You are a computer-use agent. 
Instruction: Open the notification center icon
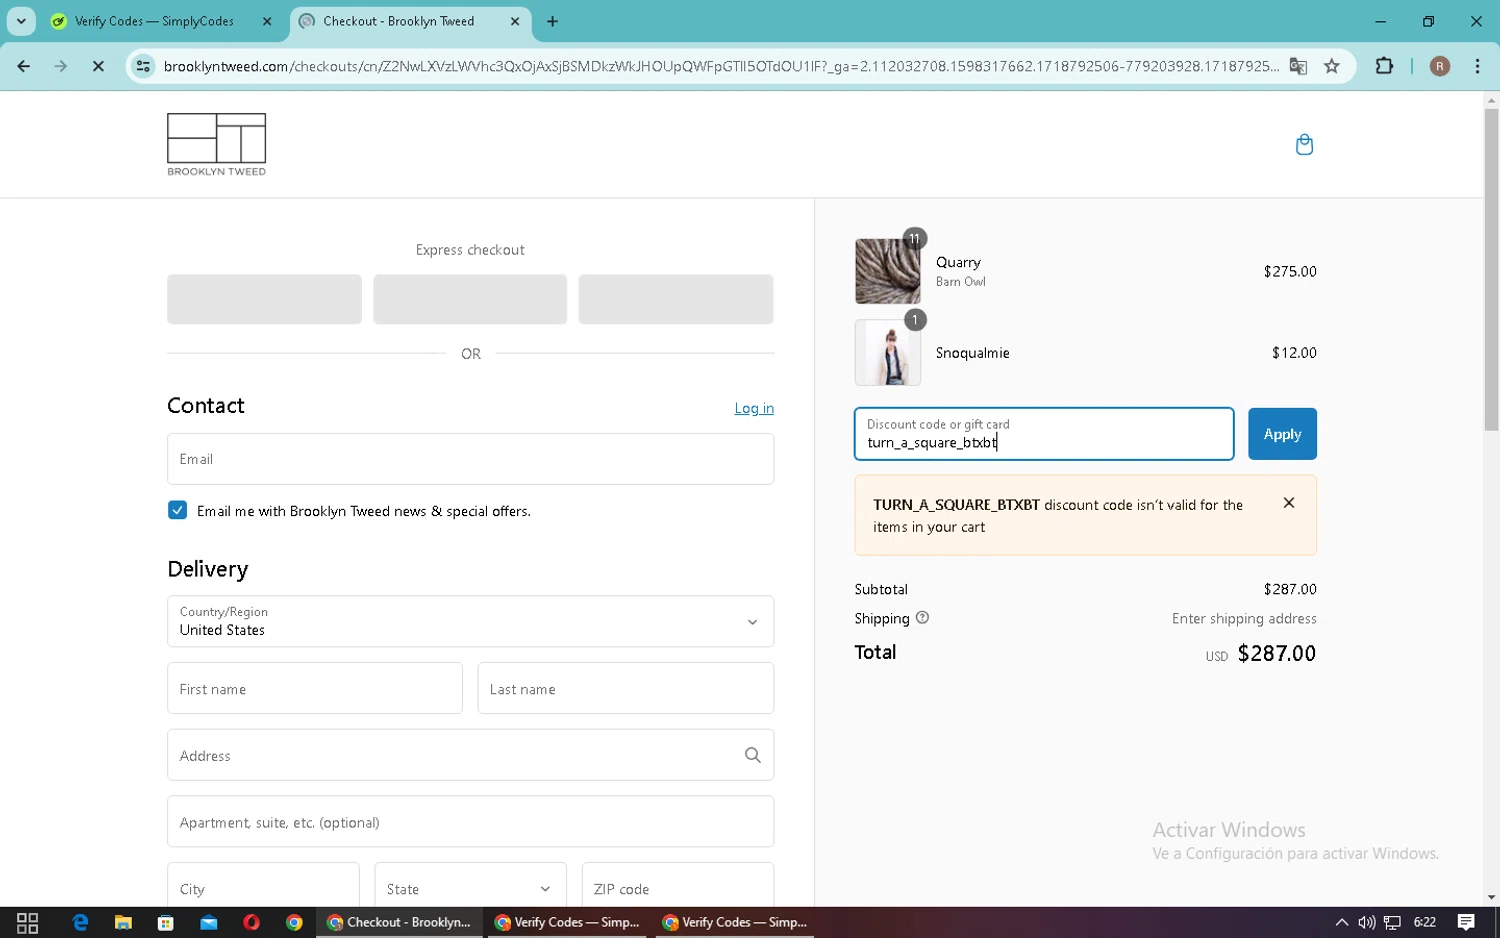coord(1466,922)
